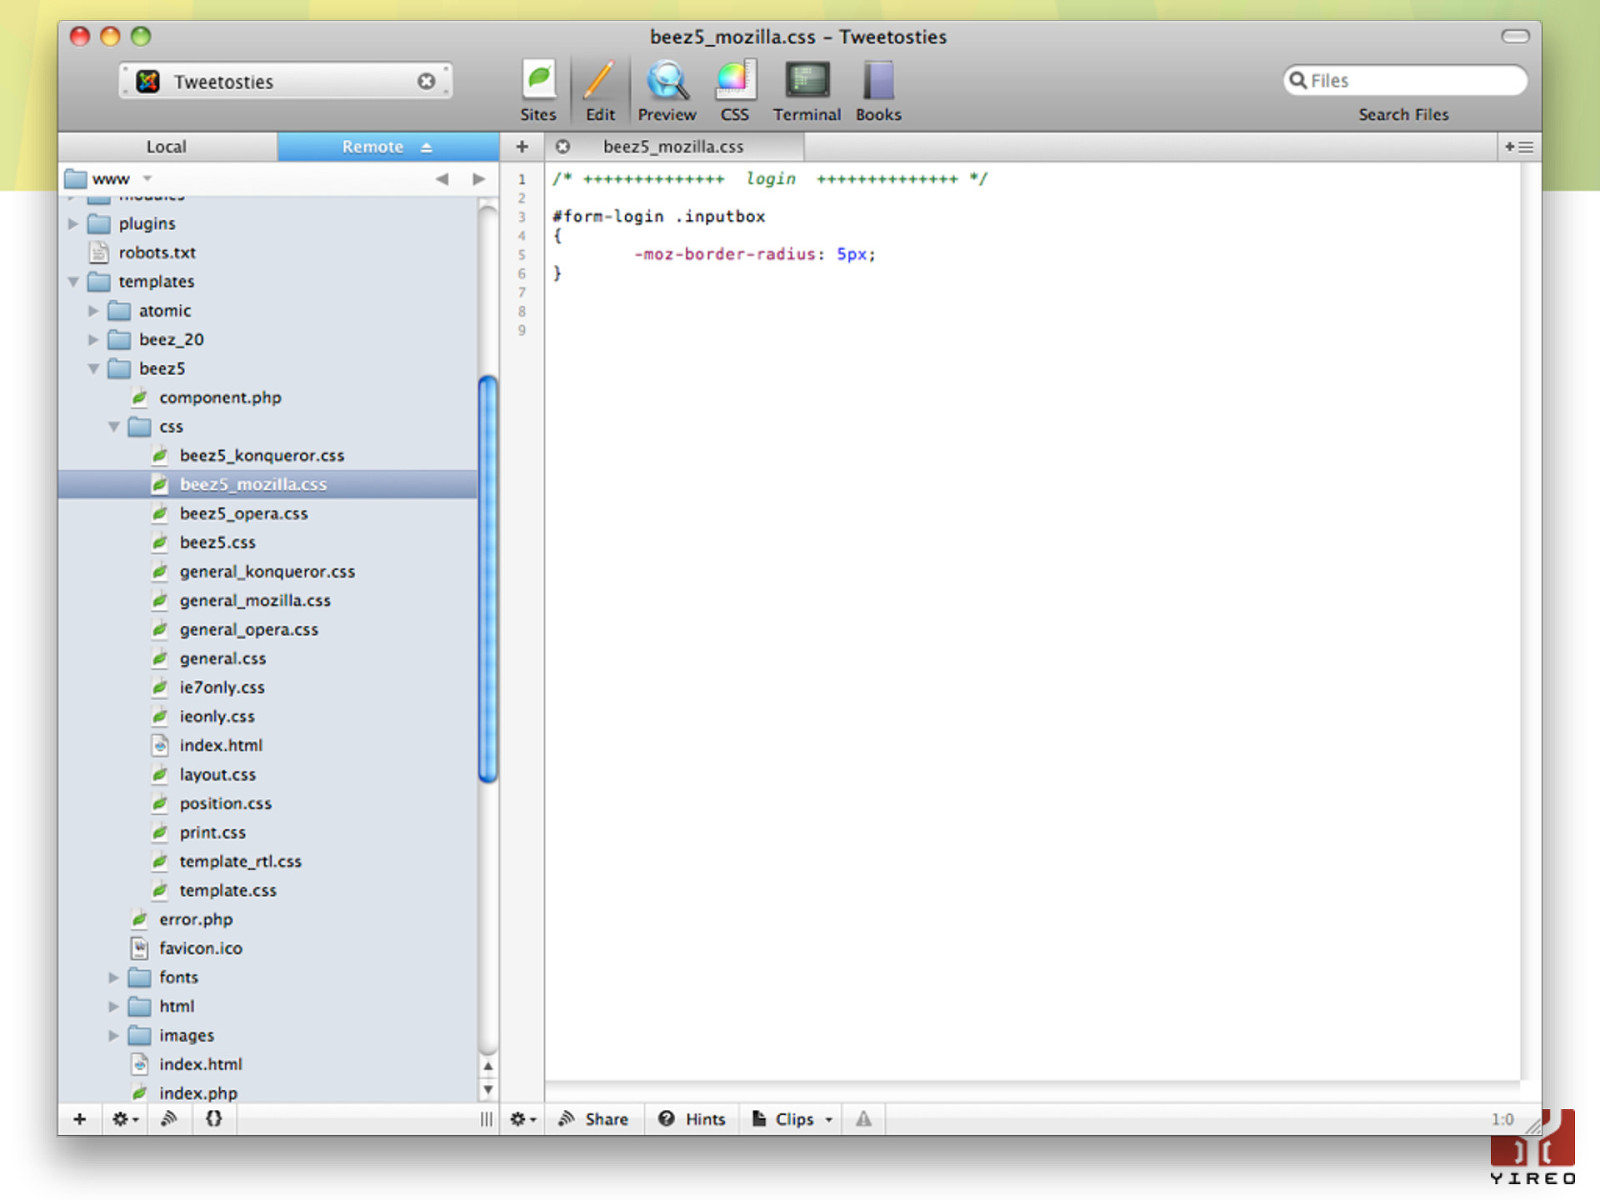Expand the beez_20 folder
The width and height of the screenshot is (1600, 1200).
tap(93, 340)
